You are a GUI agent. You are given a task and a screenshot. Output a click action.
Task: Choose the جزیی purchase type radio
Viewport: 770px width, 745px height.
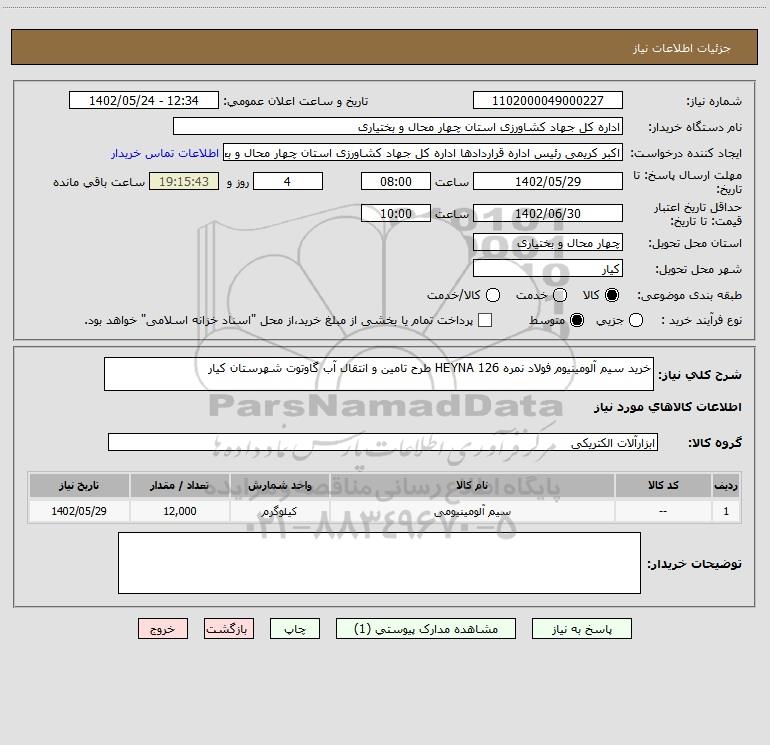635,321
